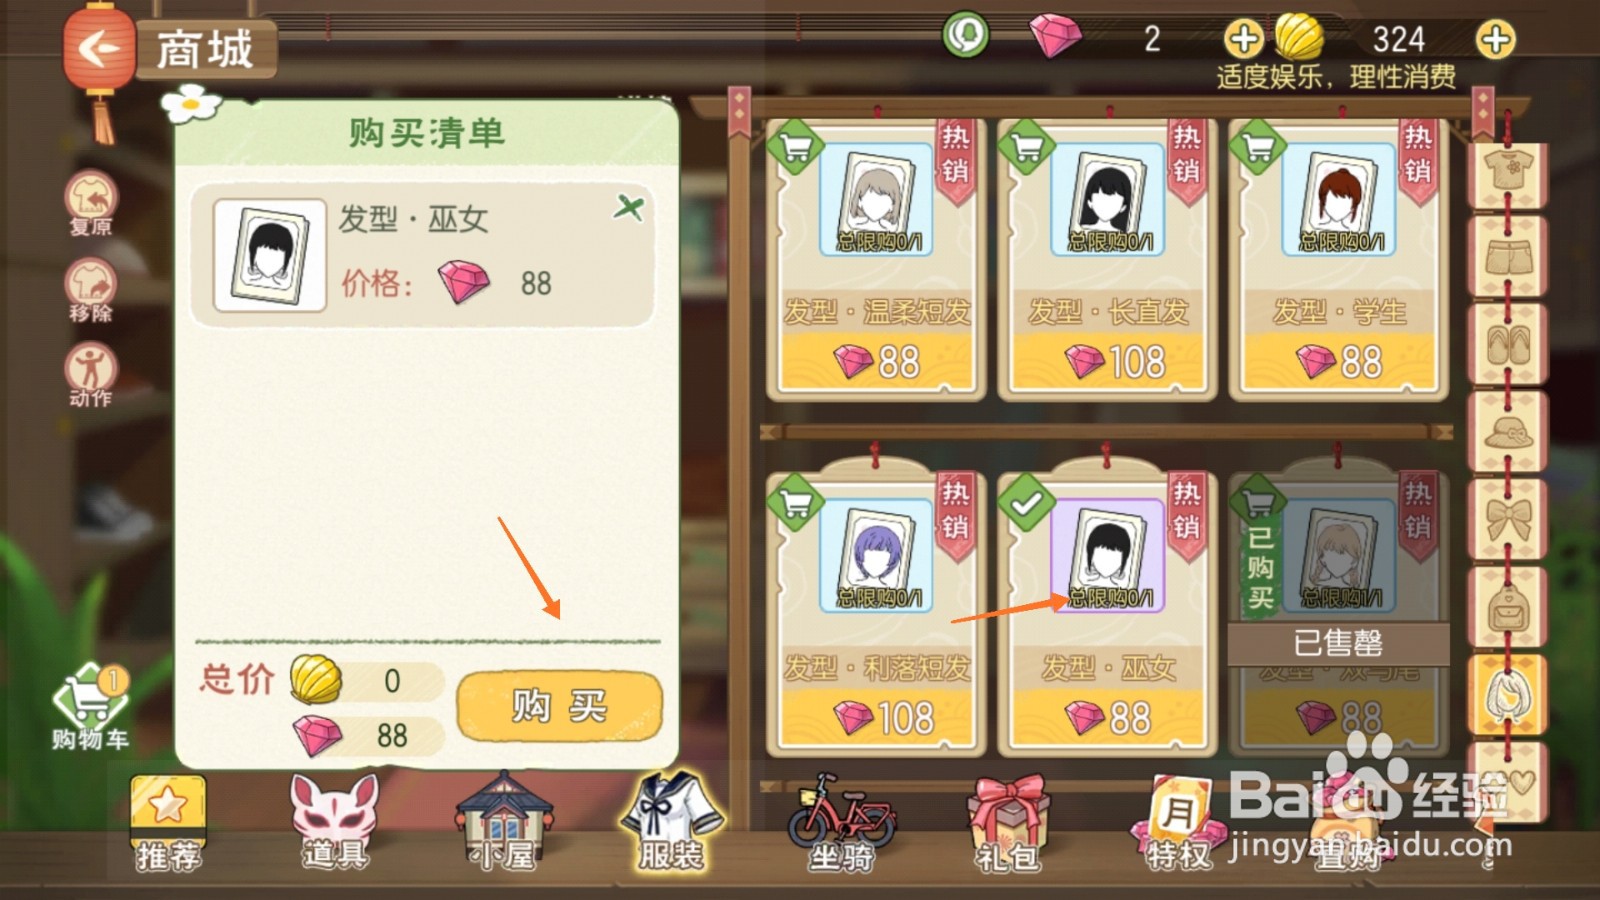
Task: Select the 发型·学生 hairstyle card
Action: pos(1339,259)
